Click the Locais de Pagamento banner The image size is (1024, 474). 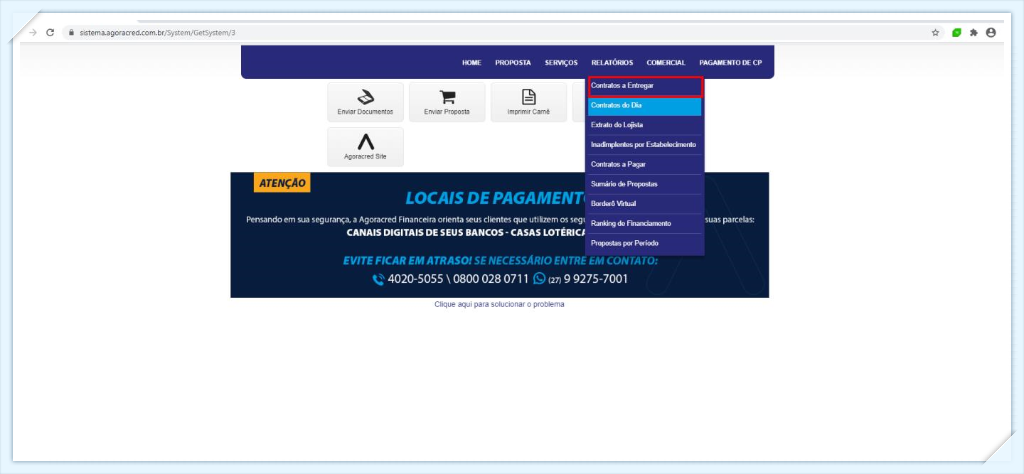(500, 235)
